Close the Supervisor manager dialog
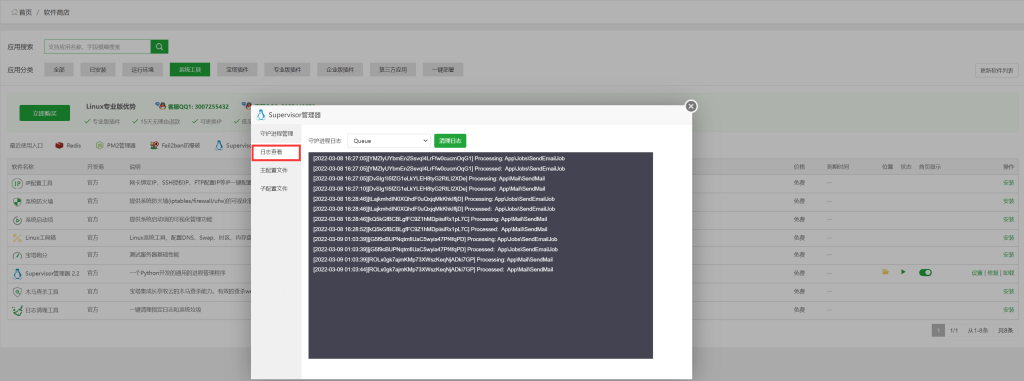Viewport: 1024px width, 381px height. (691, 106)
